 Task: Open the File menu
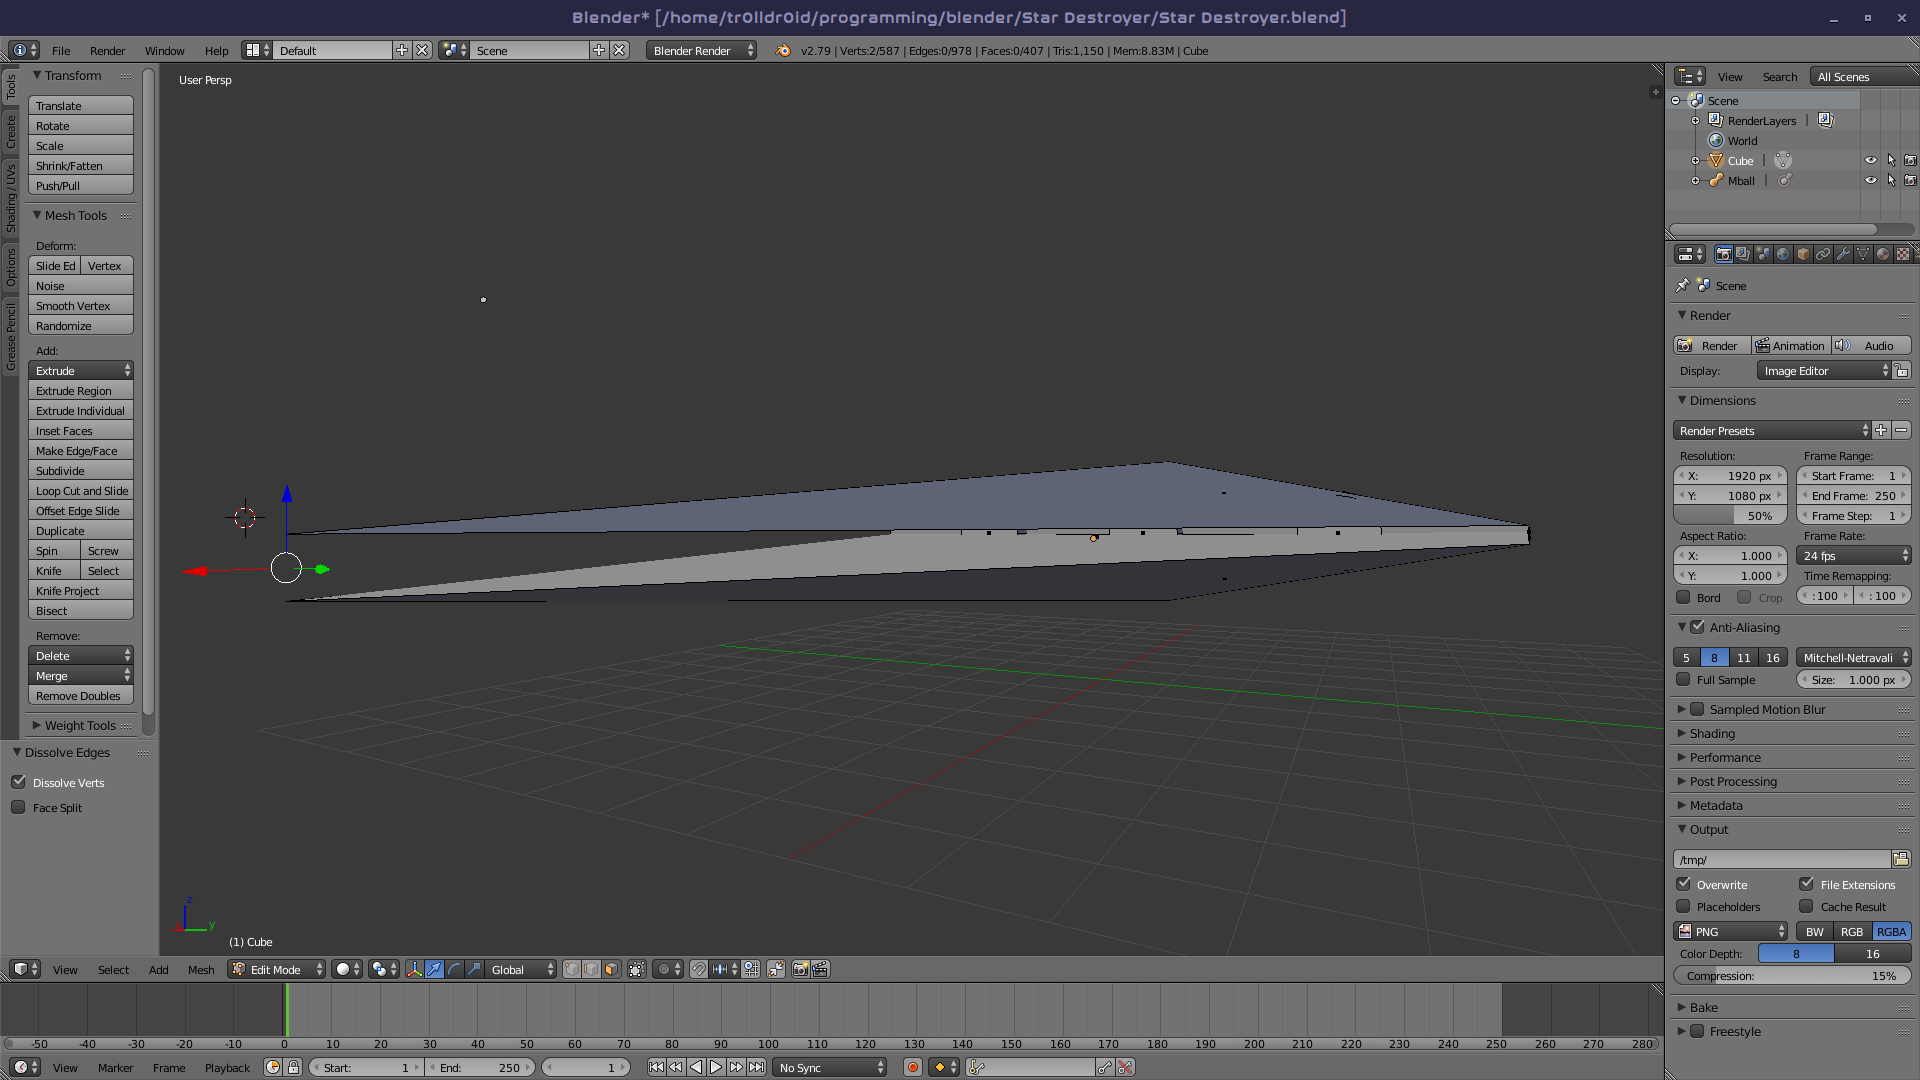pos(61,51)
